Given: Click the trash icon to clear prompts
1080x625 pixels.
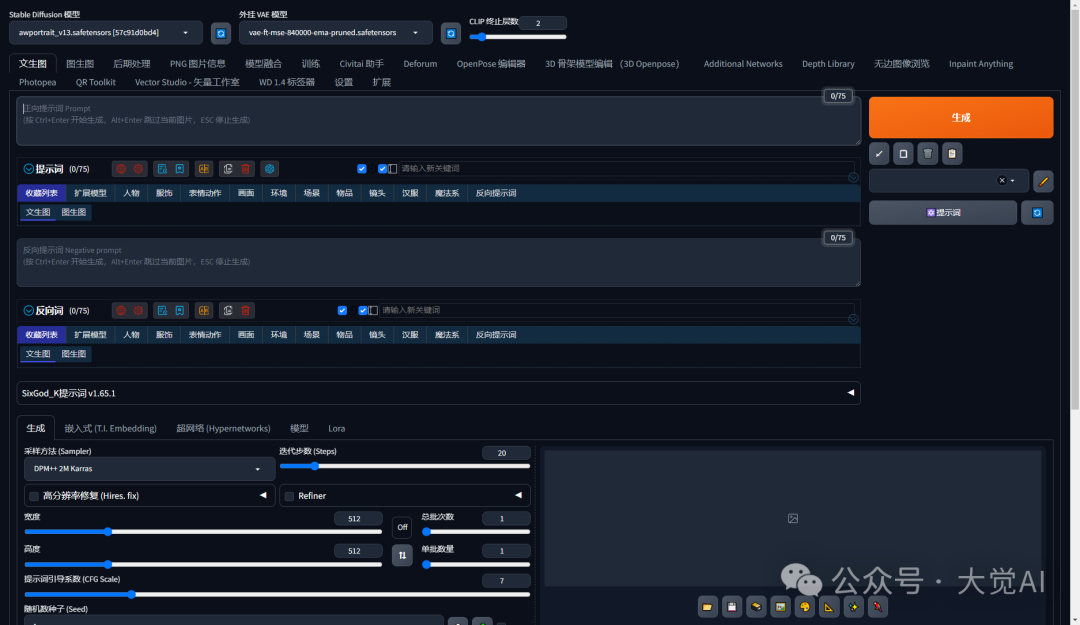Looking at the screenshot, I should pos(927,154).
